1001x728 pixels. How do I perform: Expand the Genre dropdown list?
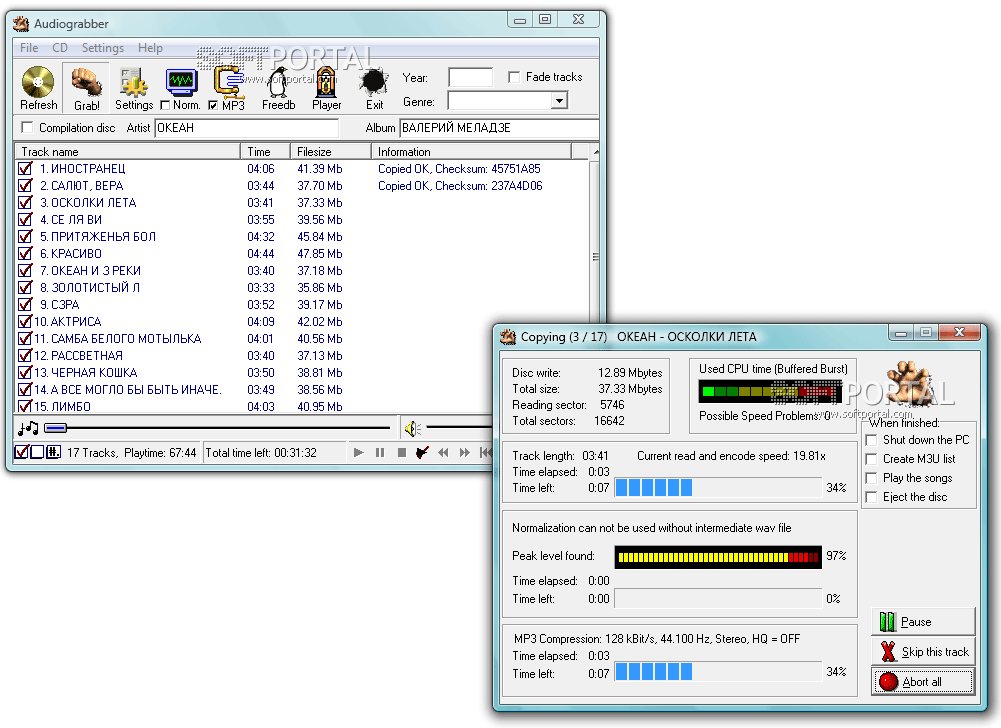coord(558,101)
